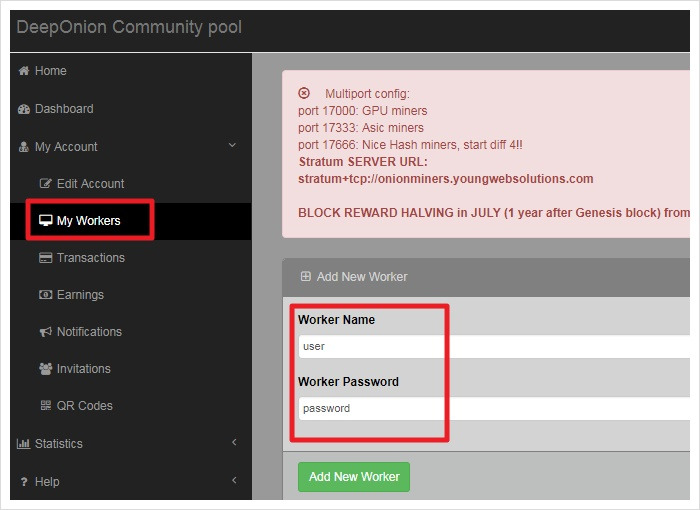
Task: Click the Help question mark icon
Action: (x=24, y=482)
